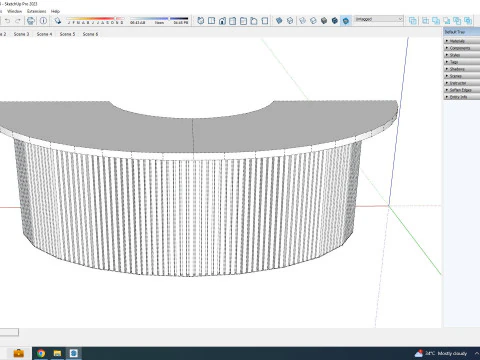Select Shaded With Textures style icon
480x360 pixels.
coord(335,21)
